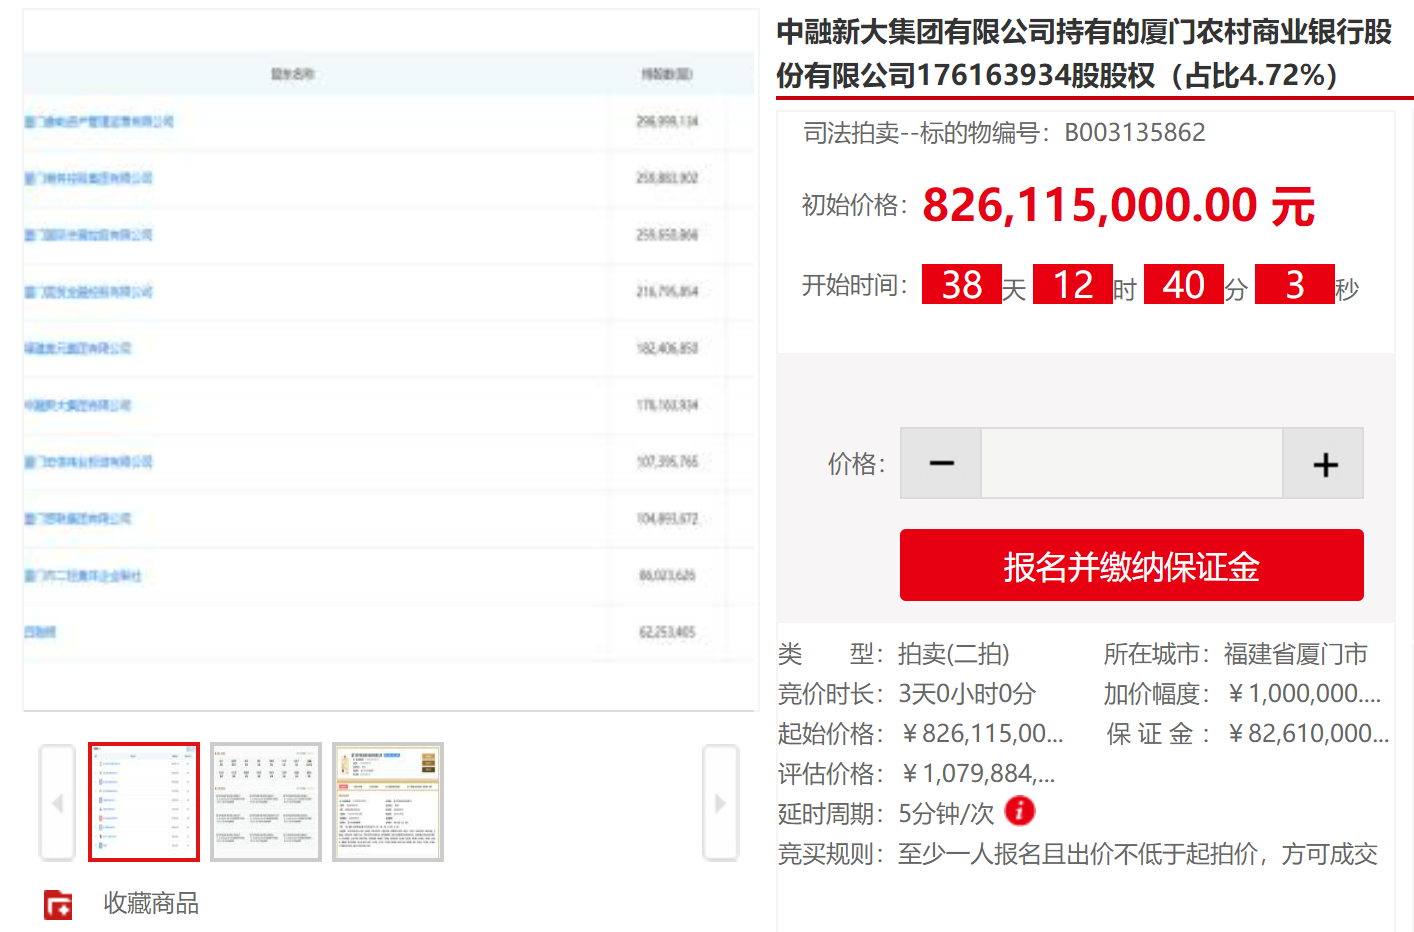
Task: Click the plus button to increase price
Action: [1324, 464]
